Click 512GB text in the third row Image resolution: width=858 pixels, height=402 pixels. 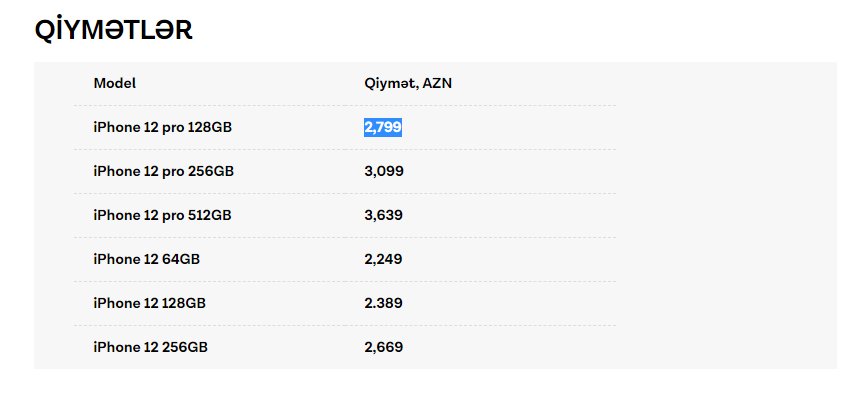point(210,215)
